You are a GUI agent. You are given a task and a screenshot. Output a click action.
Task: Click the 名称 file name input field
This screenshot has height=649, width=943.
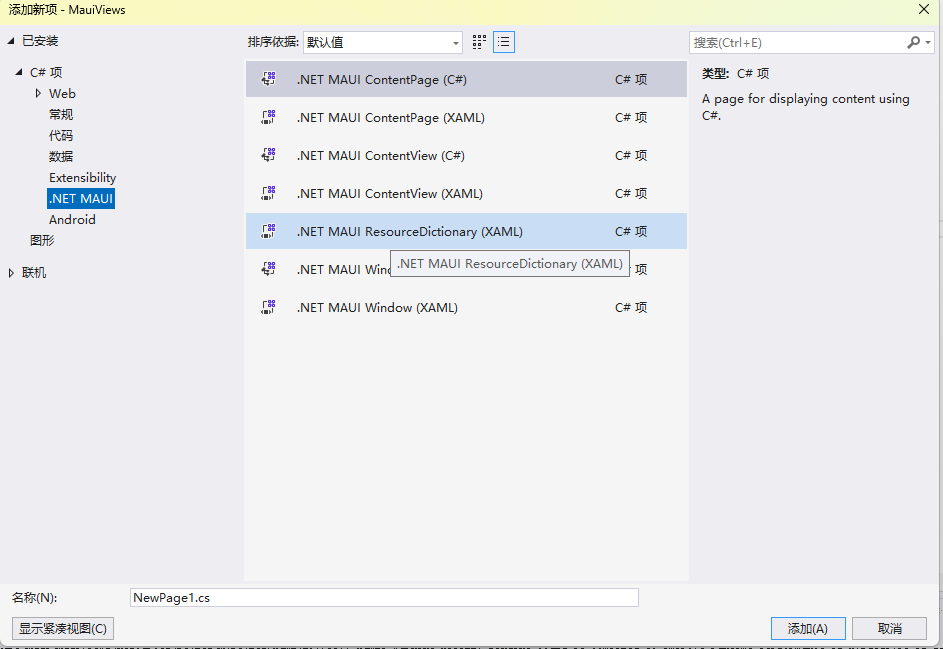384,597
